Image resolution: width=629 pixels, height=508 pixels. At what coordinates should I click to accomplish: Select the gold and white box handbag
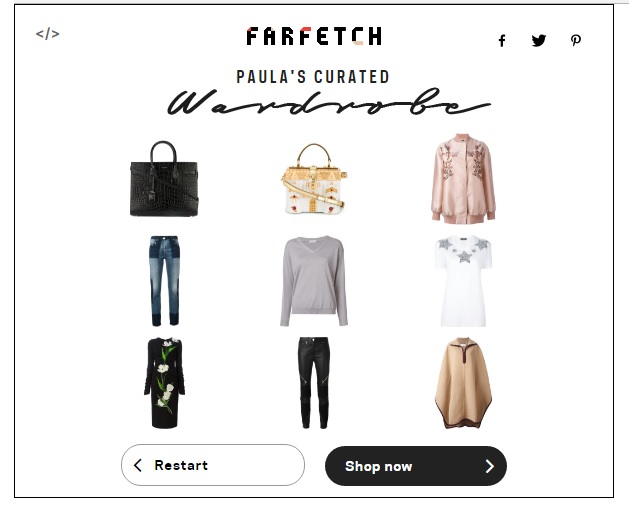(314, 179)
